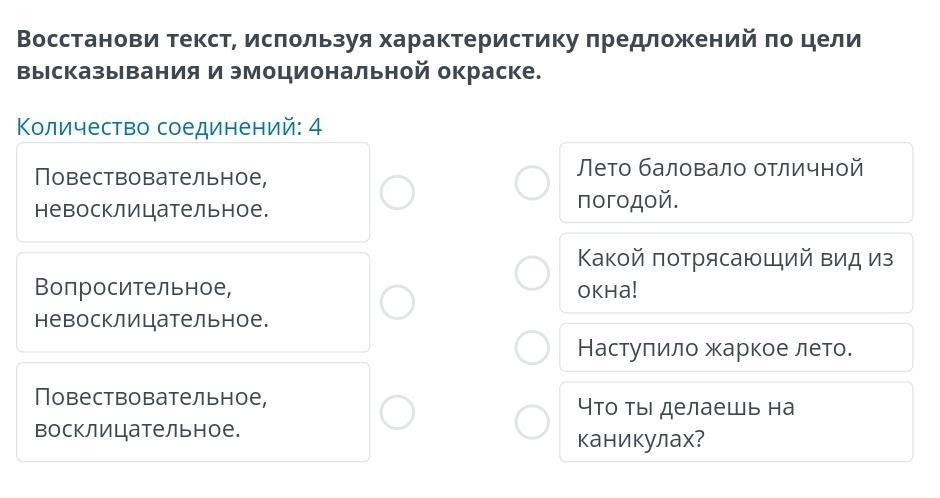Select circle left of 'Лето баловало отличной погодой'
The image size is (940, 498).
[532, 183]
